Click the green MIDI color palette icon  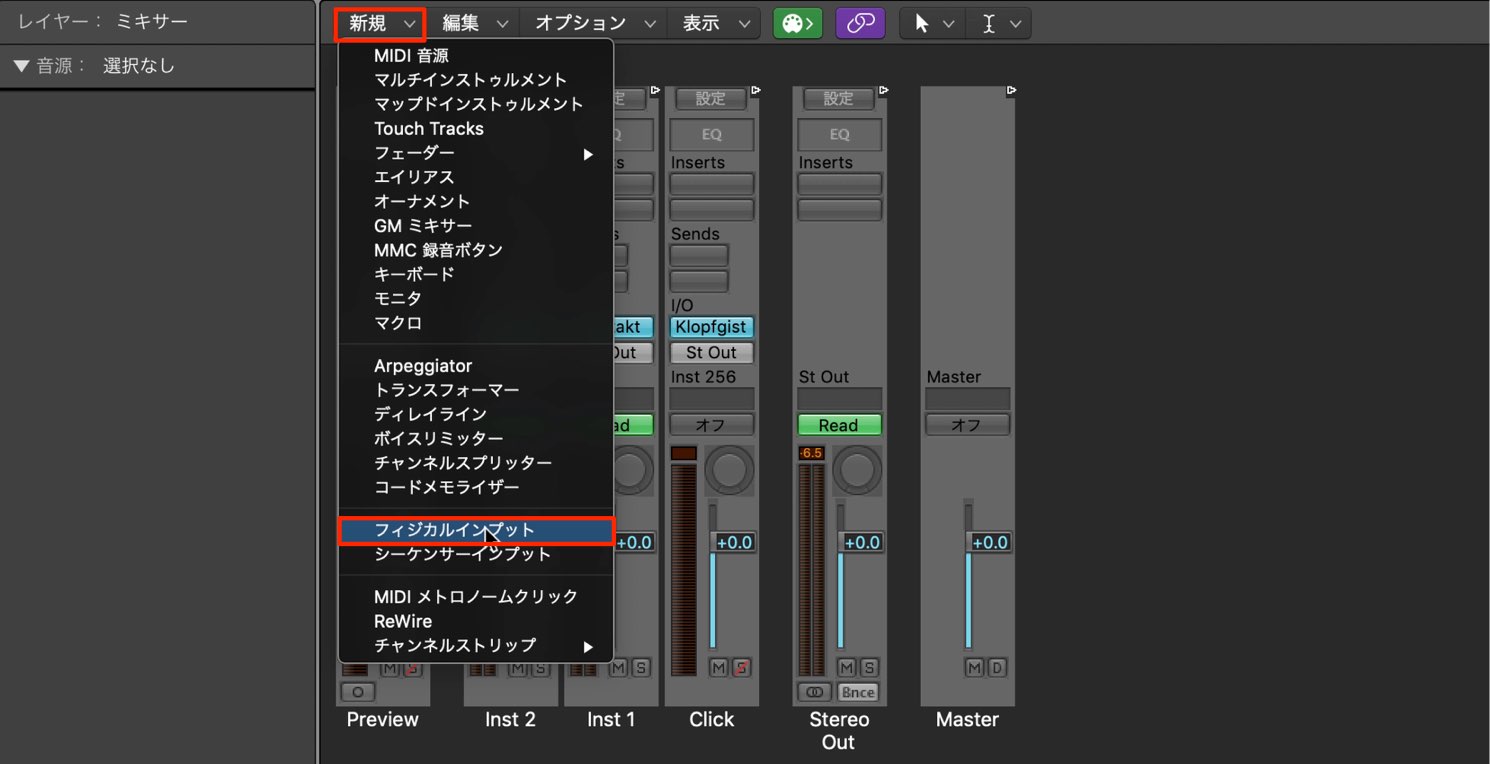(796, 23)
